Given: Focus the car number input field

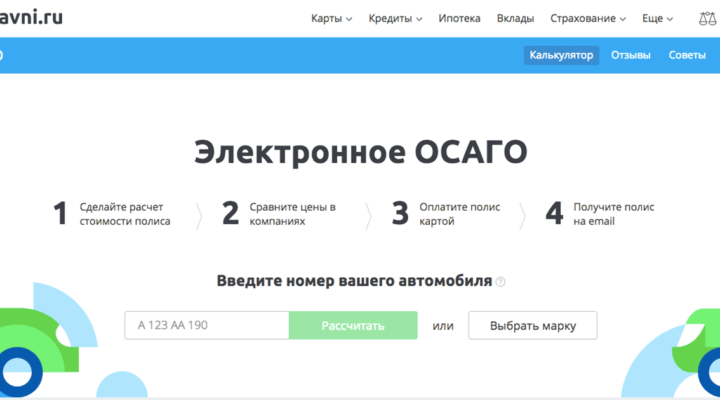Looking at the screenshot, I should [206, 325].
